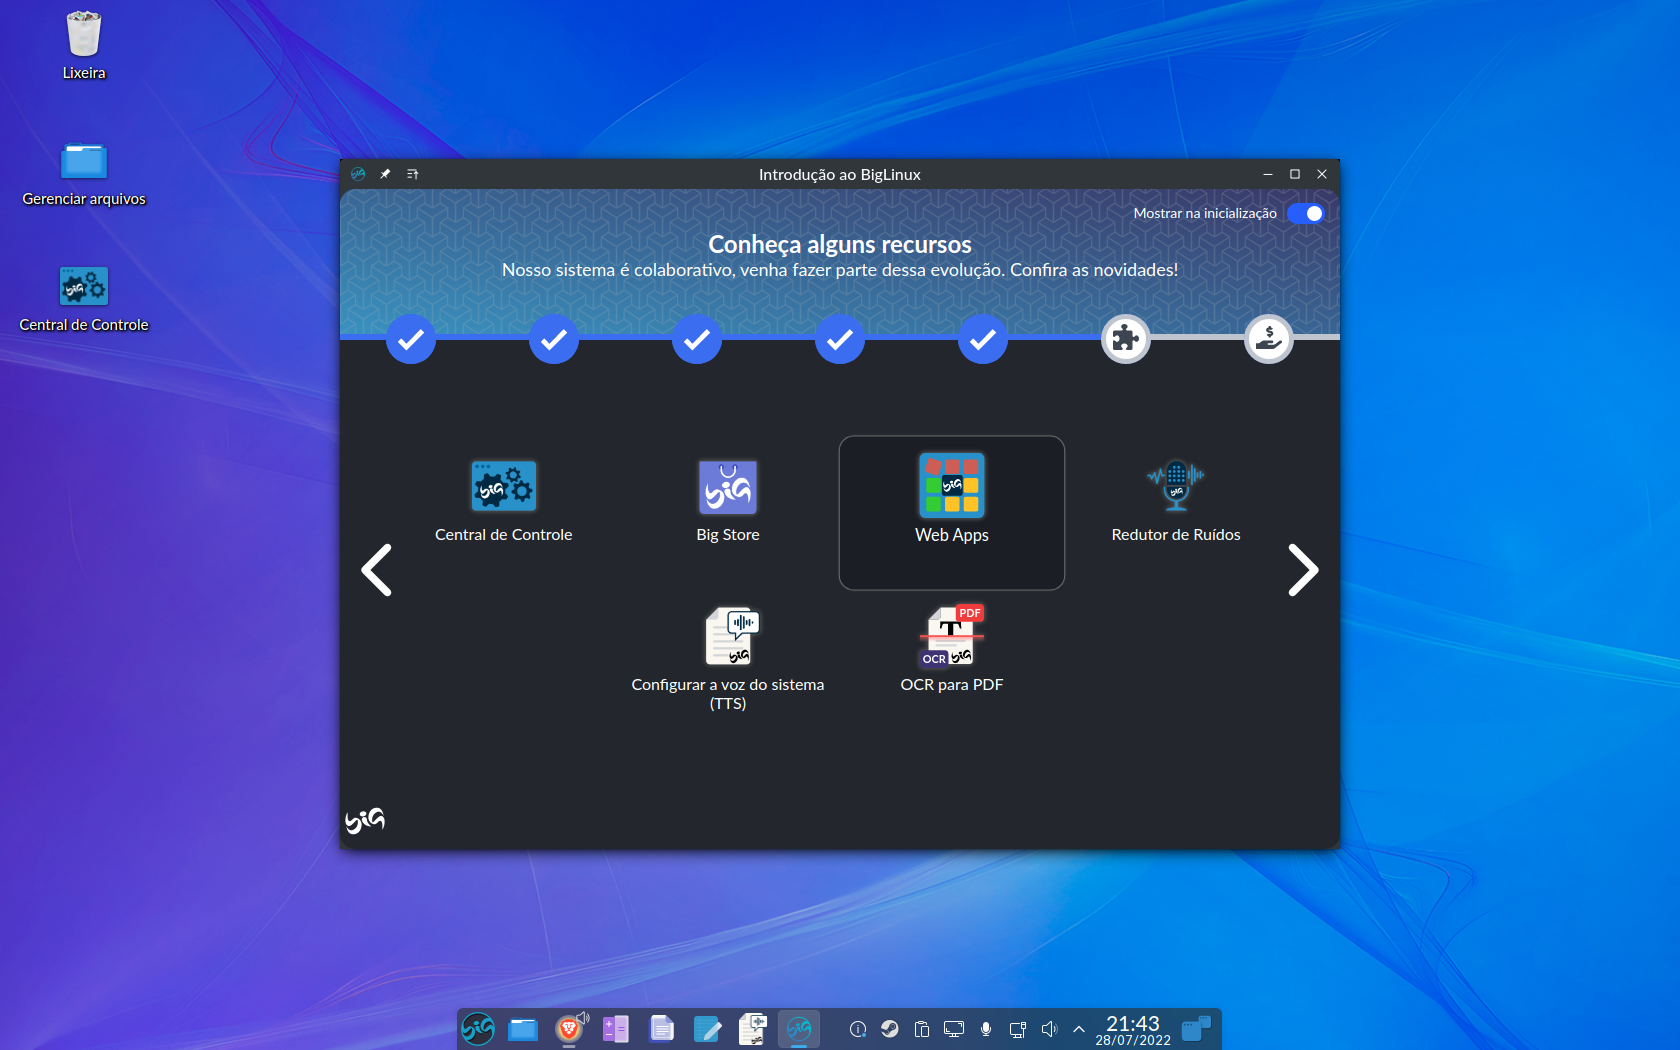The width and height of the screenshot is (1680, 1050).
Task: Launch OCR para PDF tool
Action: (x=952, y=650)
